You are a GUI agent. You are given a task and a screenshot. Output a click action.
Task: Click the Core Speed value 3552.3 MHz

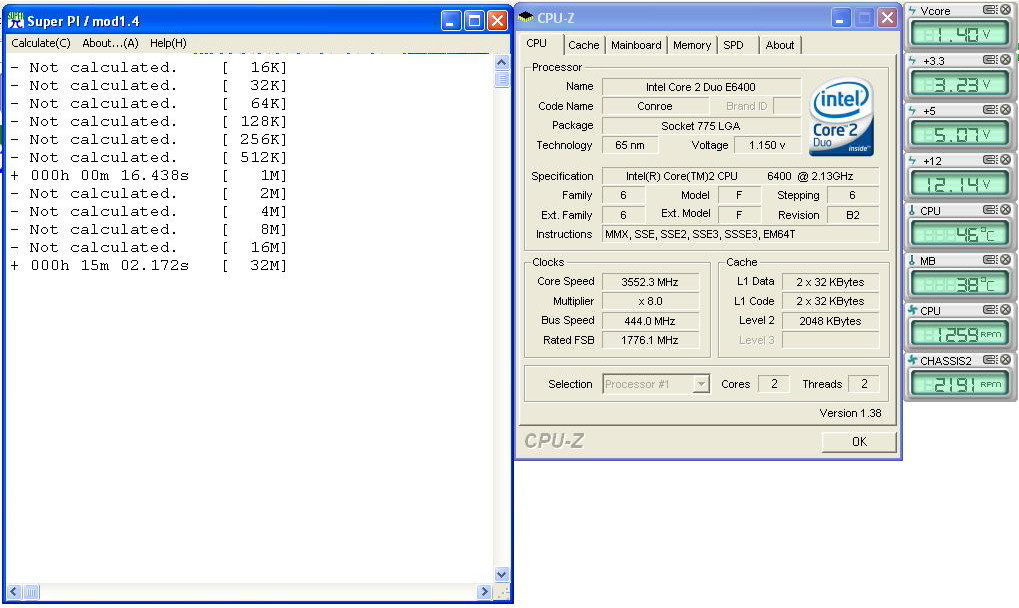650,282
